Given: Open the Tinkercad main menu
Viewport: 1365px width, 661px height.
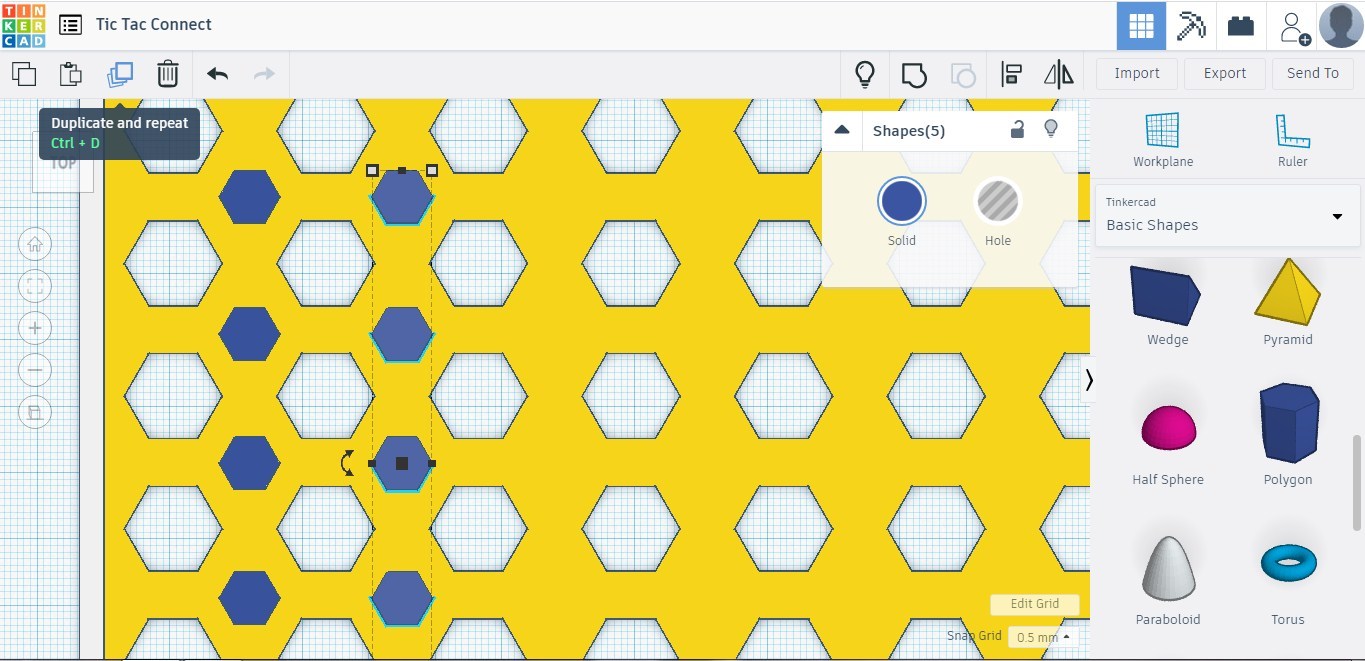Looking at the screenshot, I should tap(69, 24).
